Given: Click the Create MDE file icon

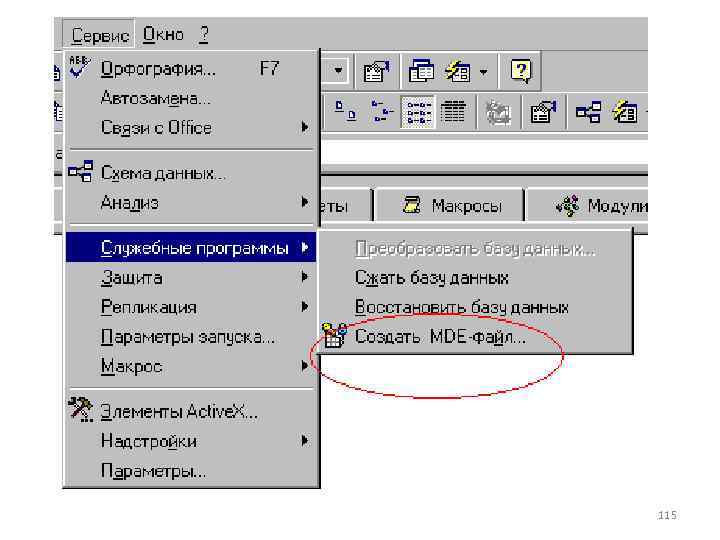Looking at the screenshot, I should 335,335.
